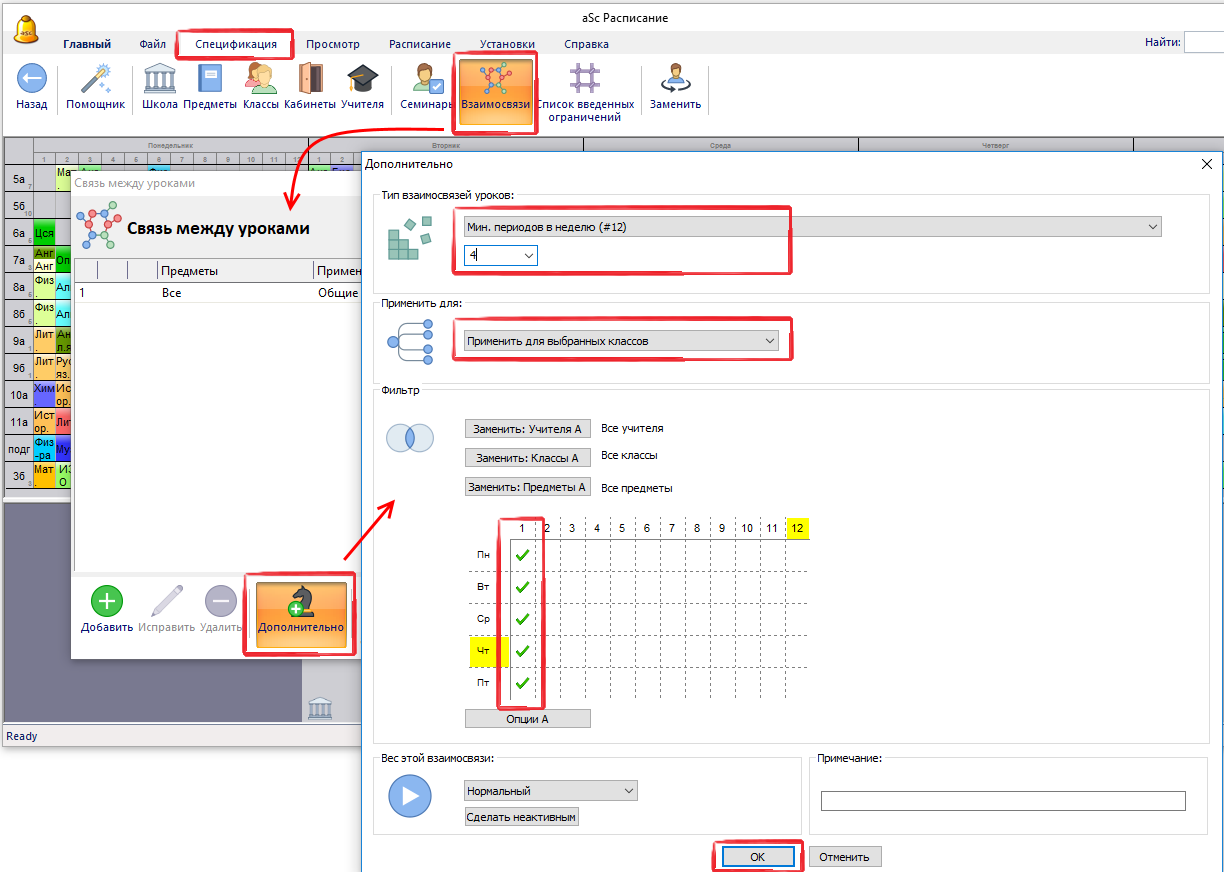Expand the Нормальный weight dropdown
This screenshot has width=1224, height=872.
pos(628,791)
